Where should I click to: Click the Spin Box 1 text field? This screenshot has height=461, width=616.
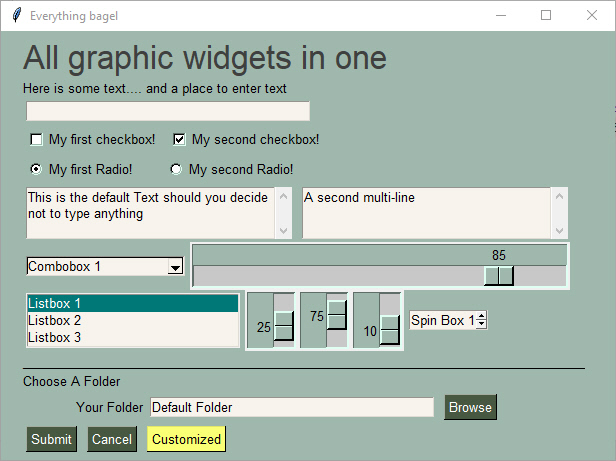[x=443, y=320]
